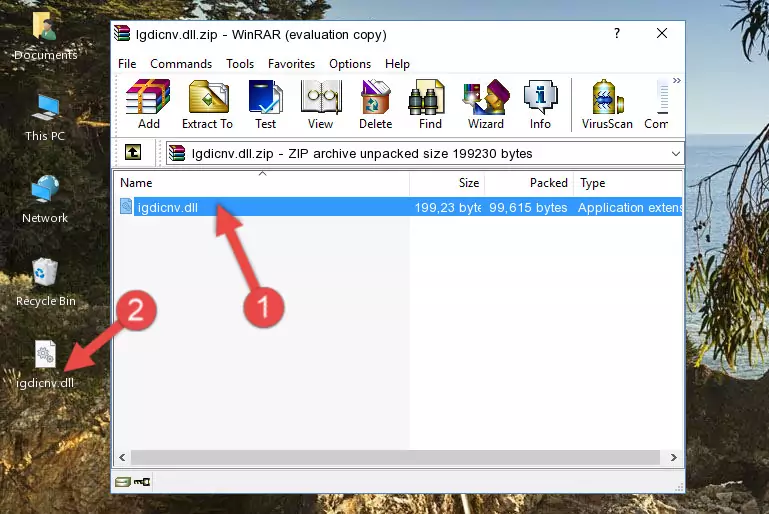
Task: Show archive Info
Action: 540,104
